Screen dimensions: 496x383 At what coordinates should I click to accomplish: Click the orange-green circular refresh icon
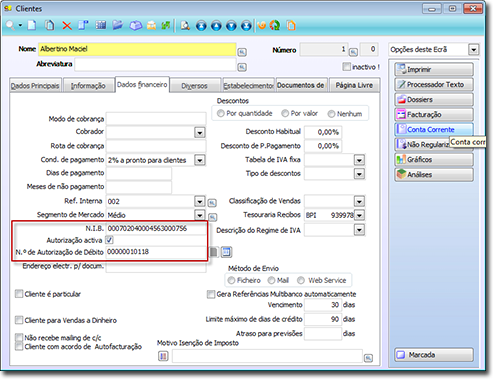click(x=275, y=26)
